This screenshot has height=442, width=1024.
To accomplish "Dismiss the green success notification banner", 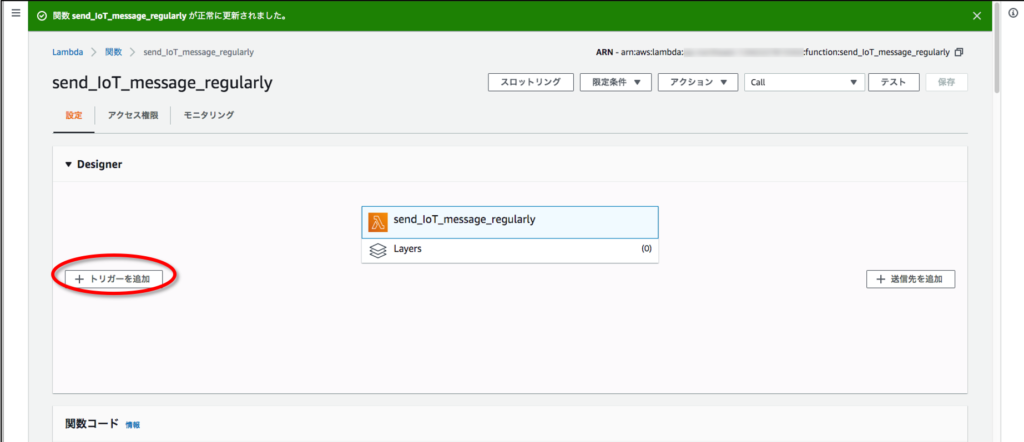I will 977,16.
